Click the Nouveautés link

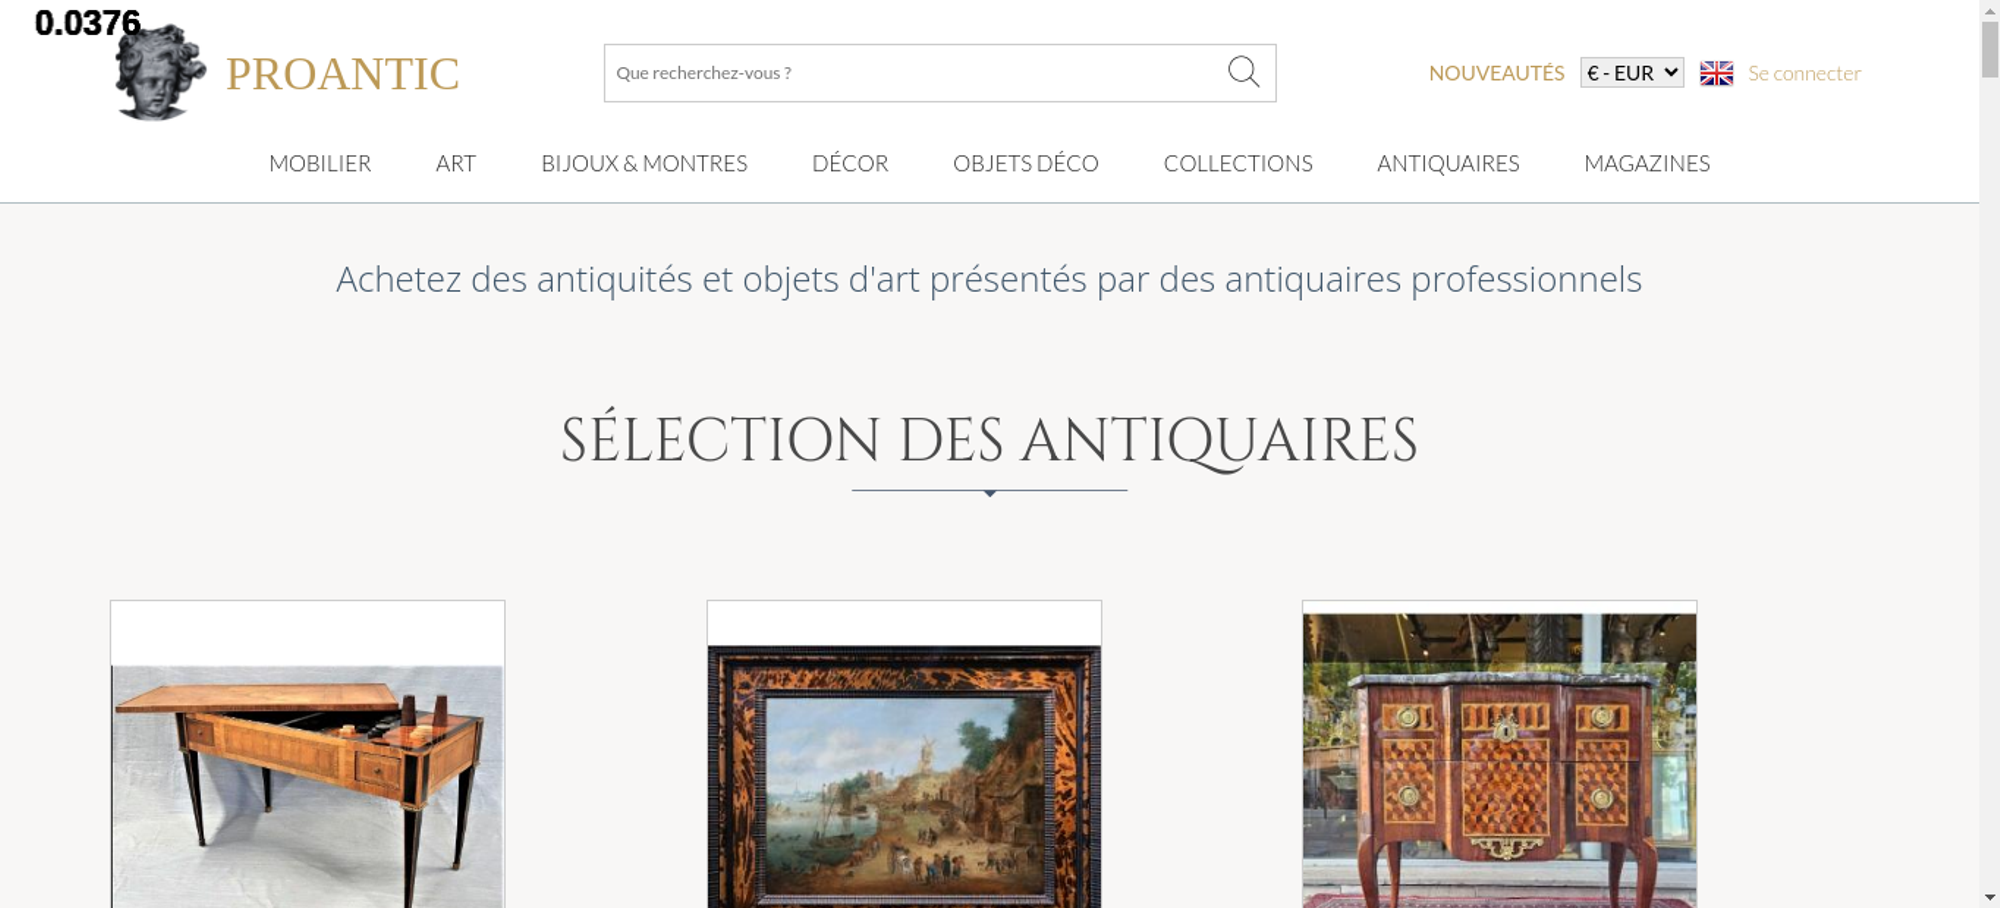pyautogui.click(x=1496, y=73)
